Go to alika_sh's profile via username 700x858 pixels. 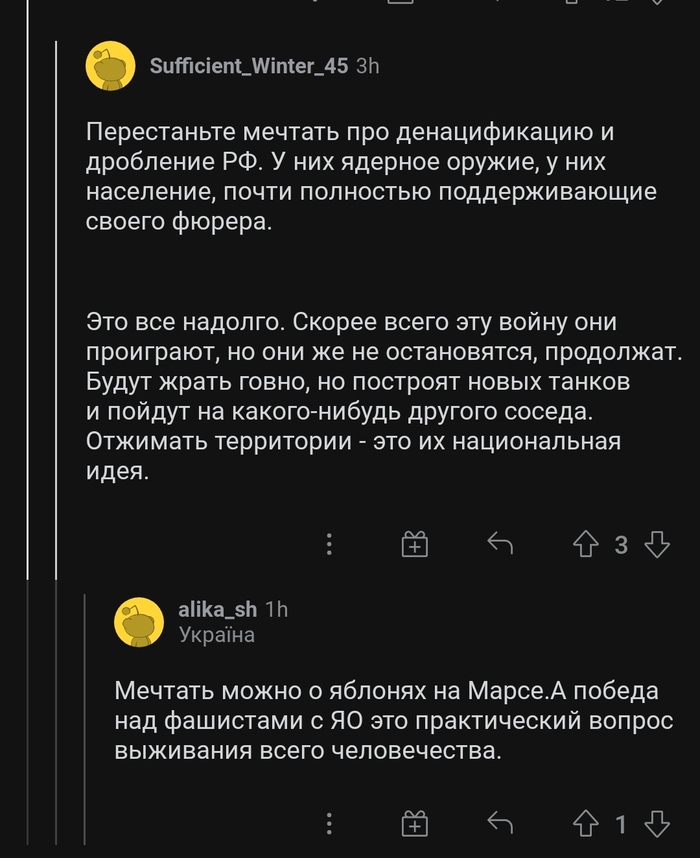click(x=216, y=610)
